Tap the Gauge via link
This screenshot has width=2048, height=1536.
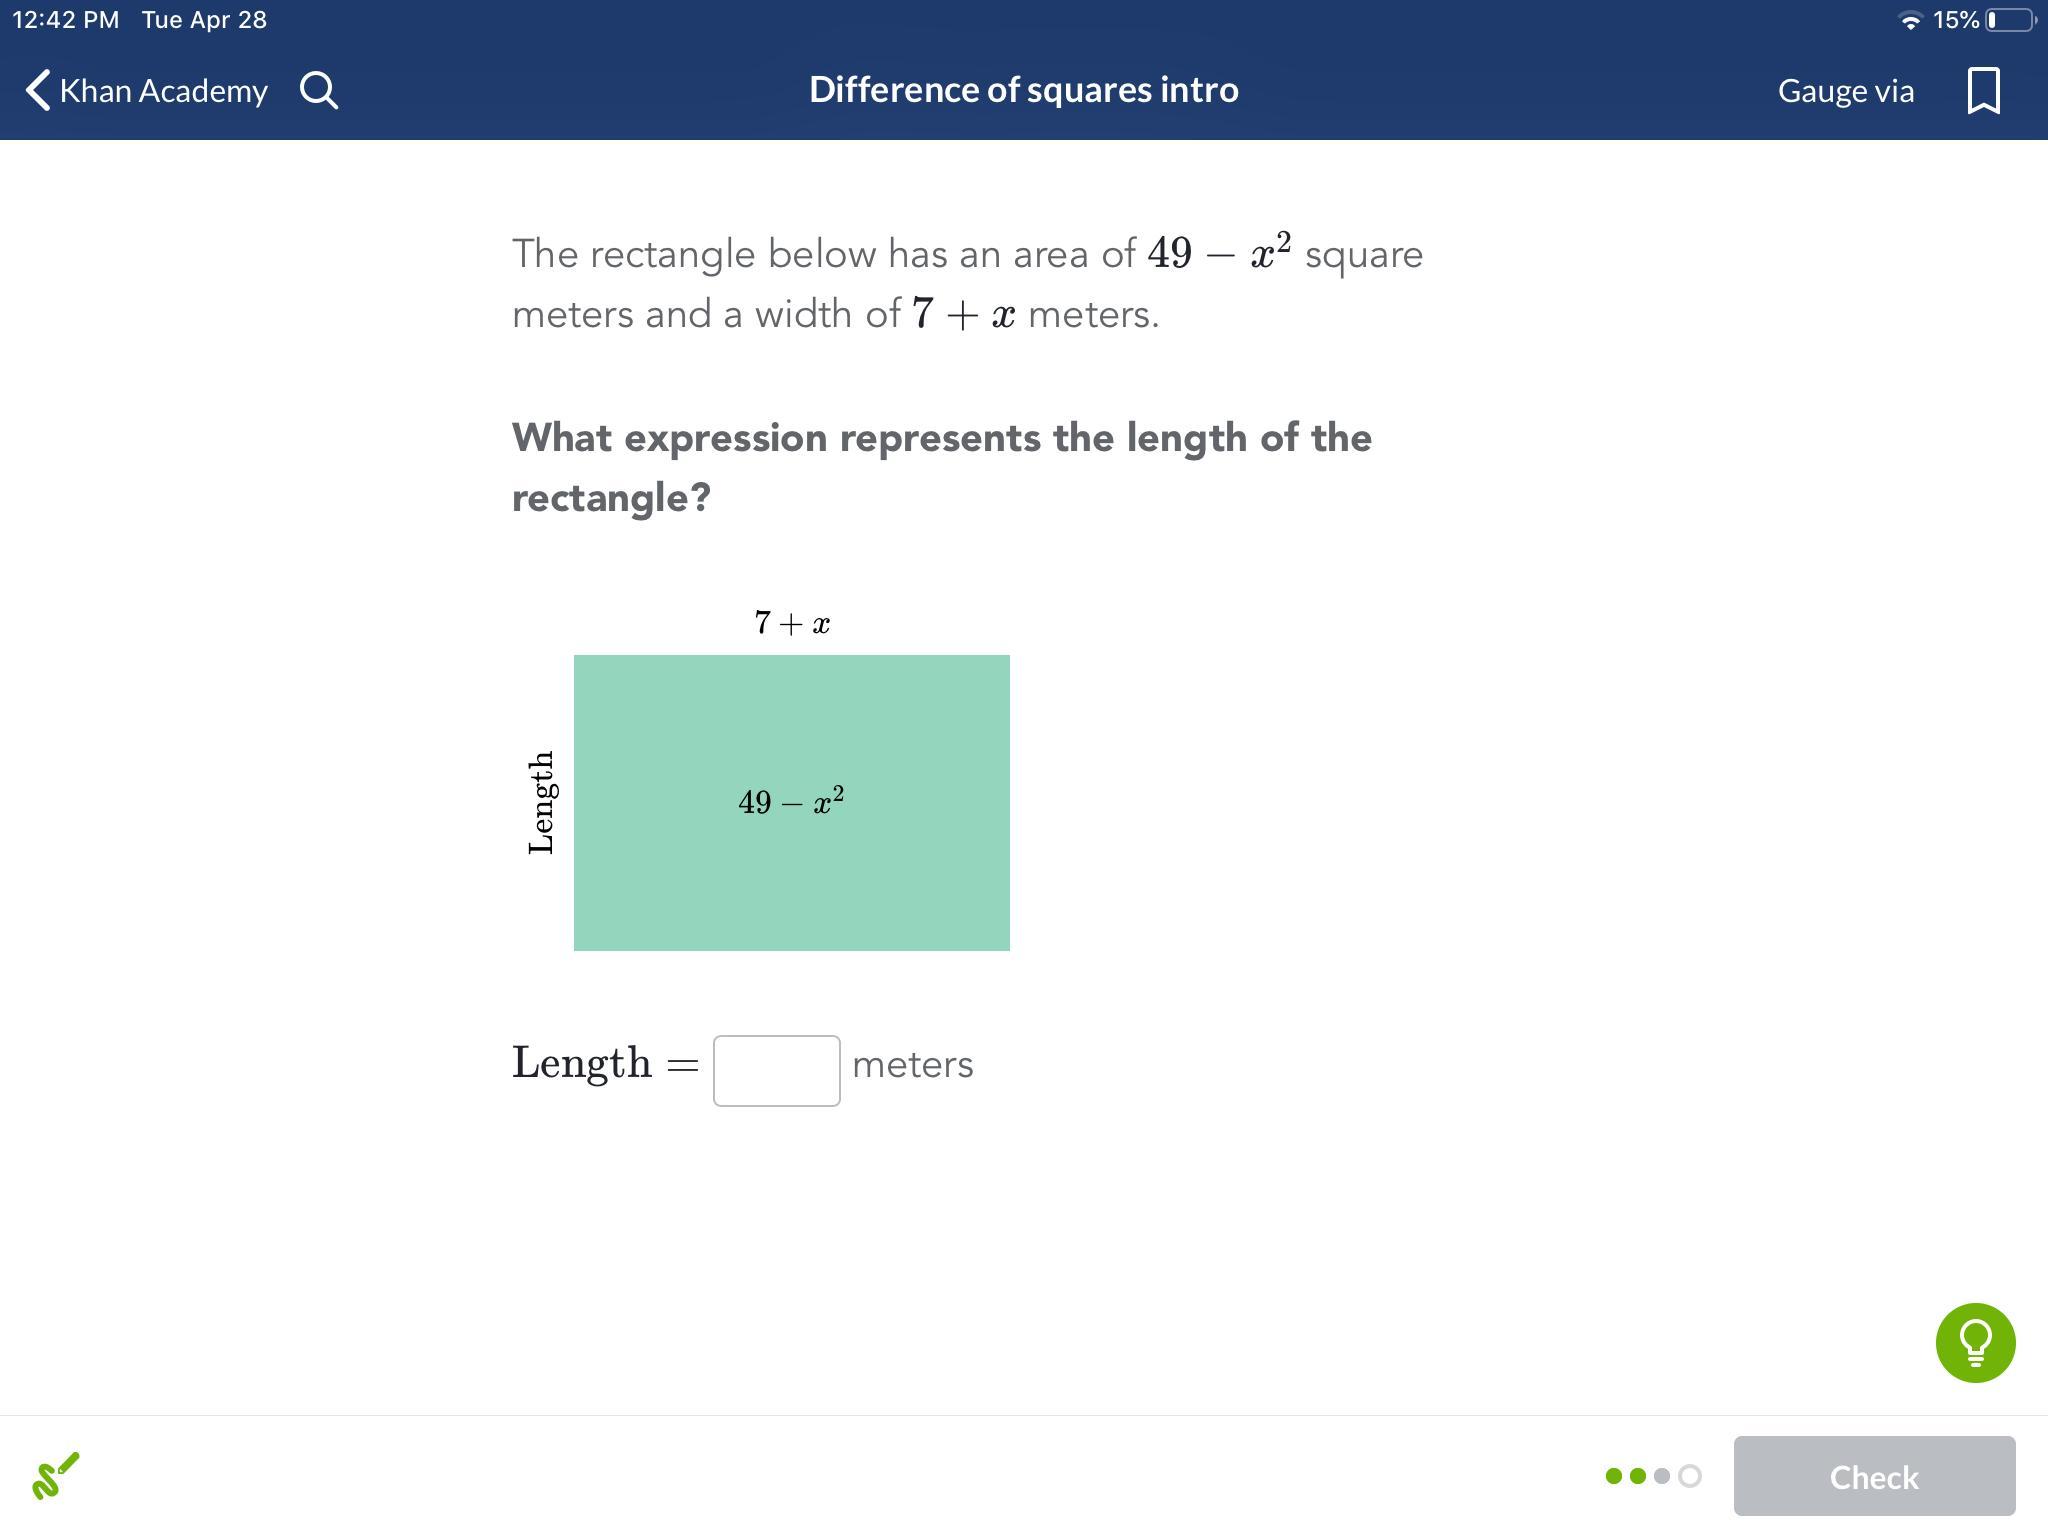(x=1845, y=91)
